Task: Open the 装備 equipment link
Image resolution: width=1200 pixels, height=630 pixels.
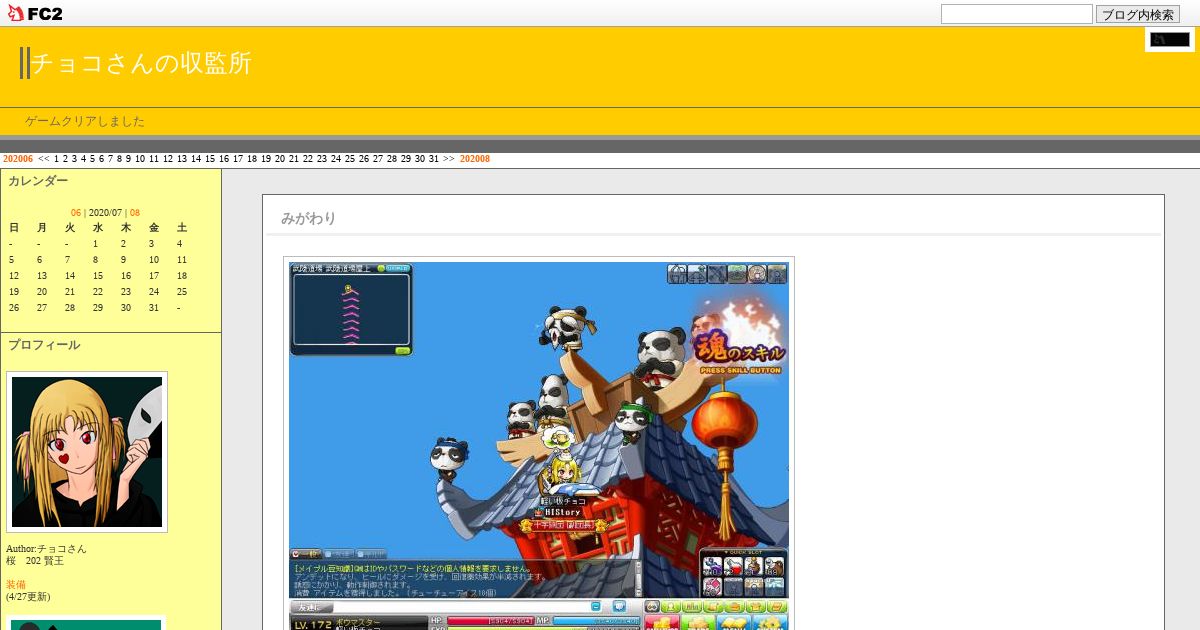Action: [x=16, y=585]
